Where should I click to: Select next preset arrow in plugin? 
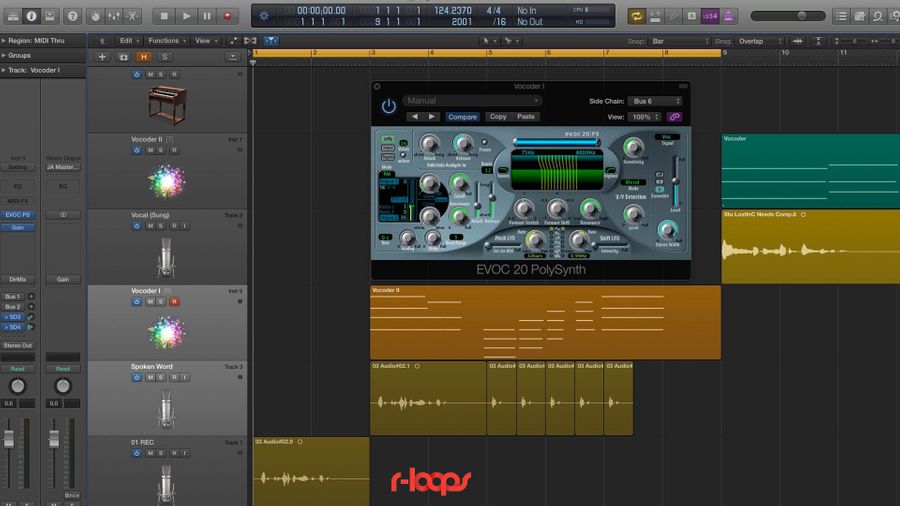[x=432, y=116]
